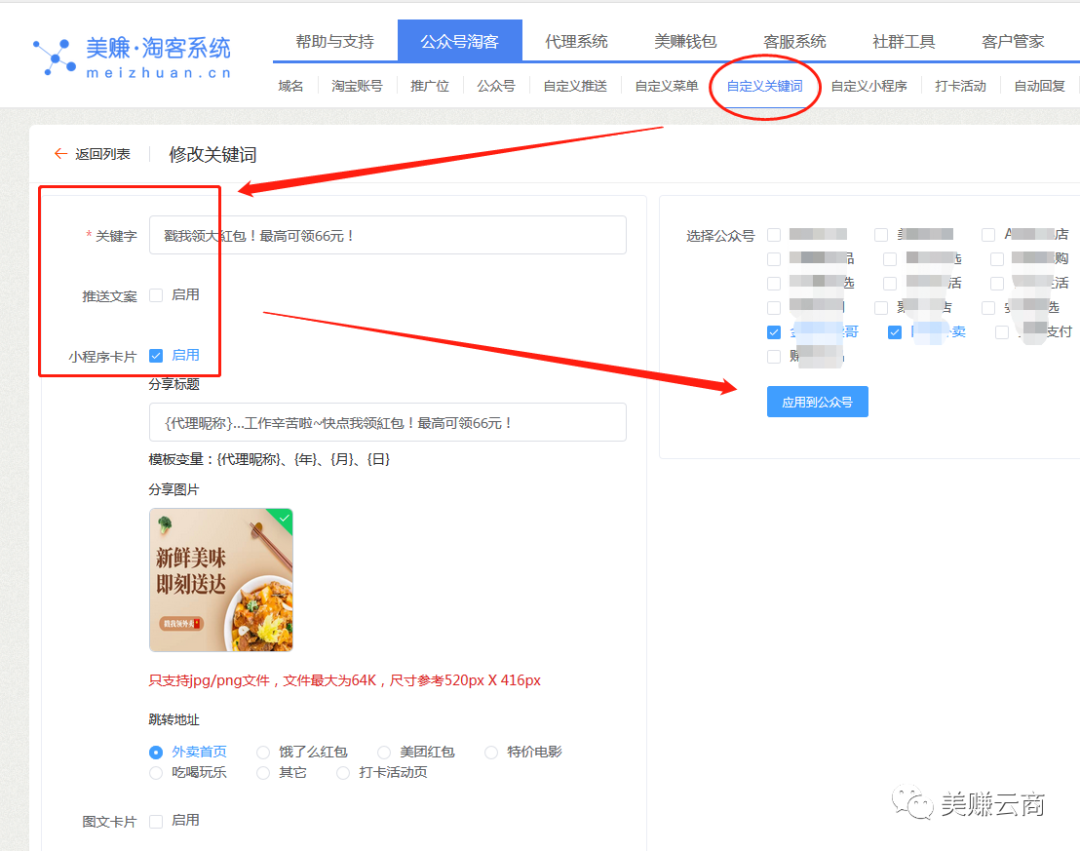The width and height of the screenshot is (1080, 851).
Task: Click the 分享标题 text field
Action: [x=387, y=423]
